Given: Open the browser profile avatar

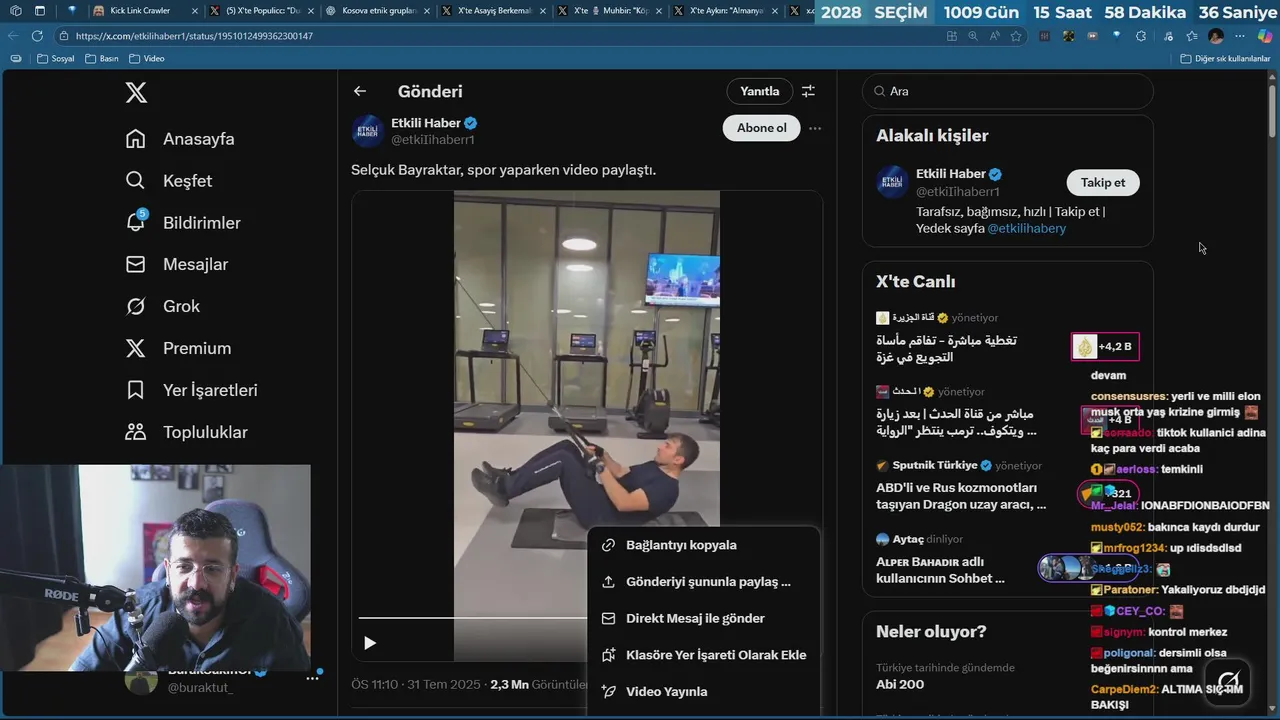Looking at the screenshot, I should click(1216, 36).
